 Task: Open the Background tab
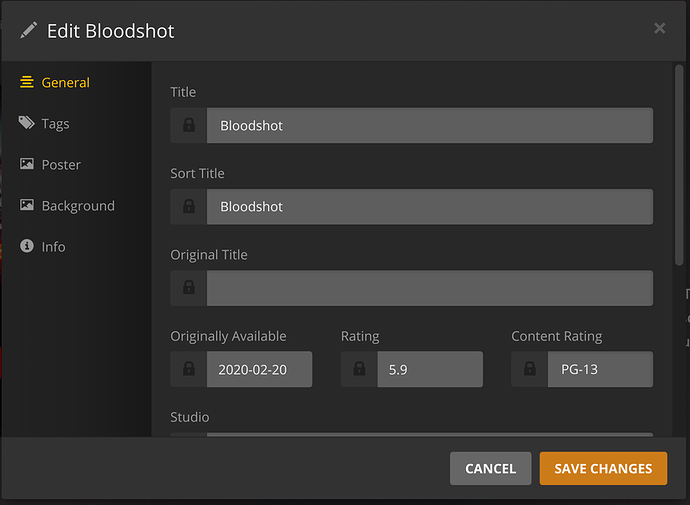point(78,206)
